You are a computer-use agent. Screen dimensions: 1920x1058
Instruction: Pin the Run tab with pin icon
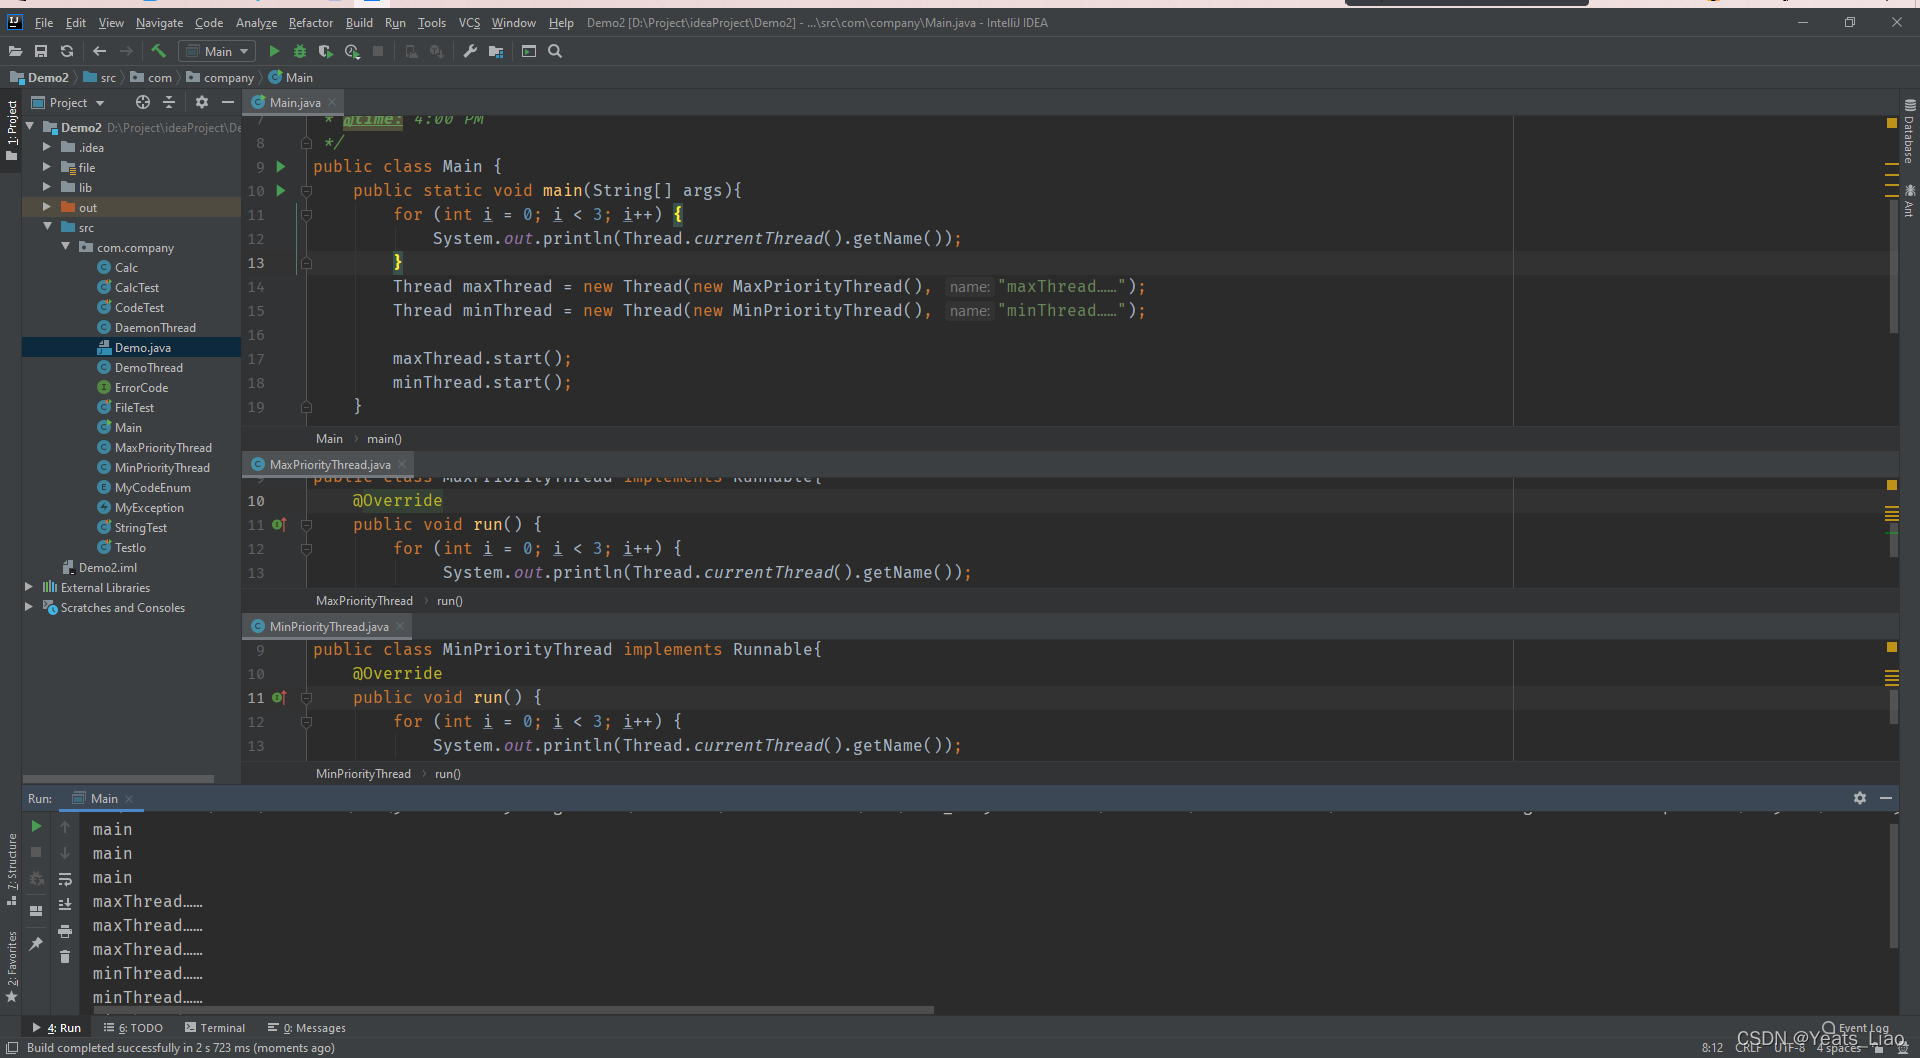(36, 943)
